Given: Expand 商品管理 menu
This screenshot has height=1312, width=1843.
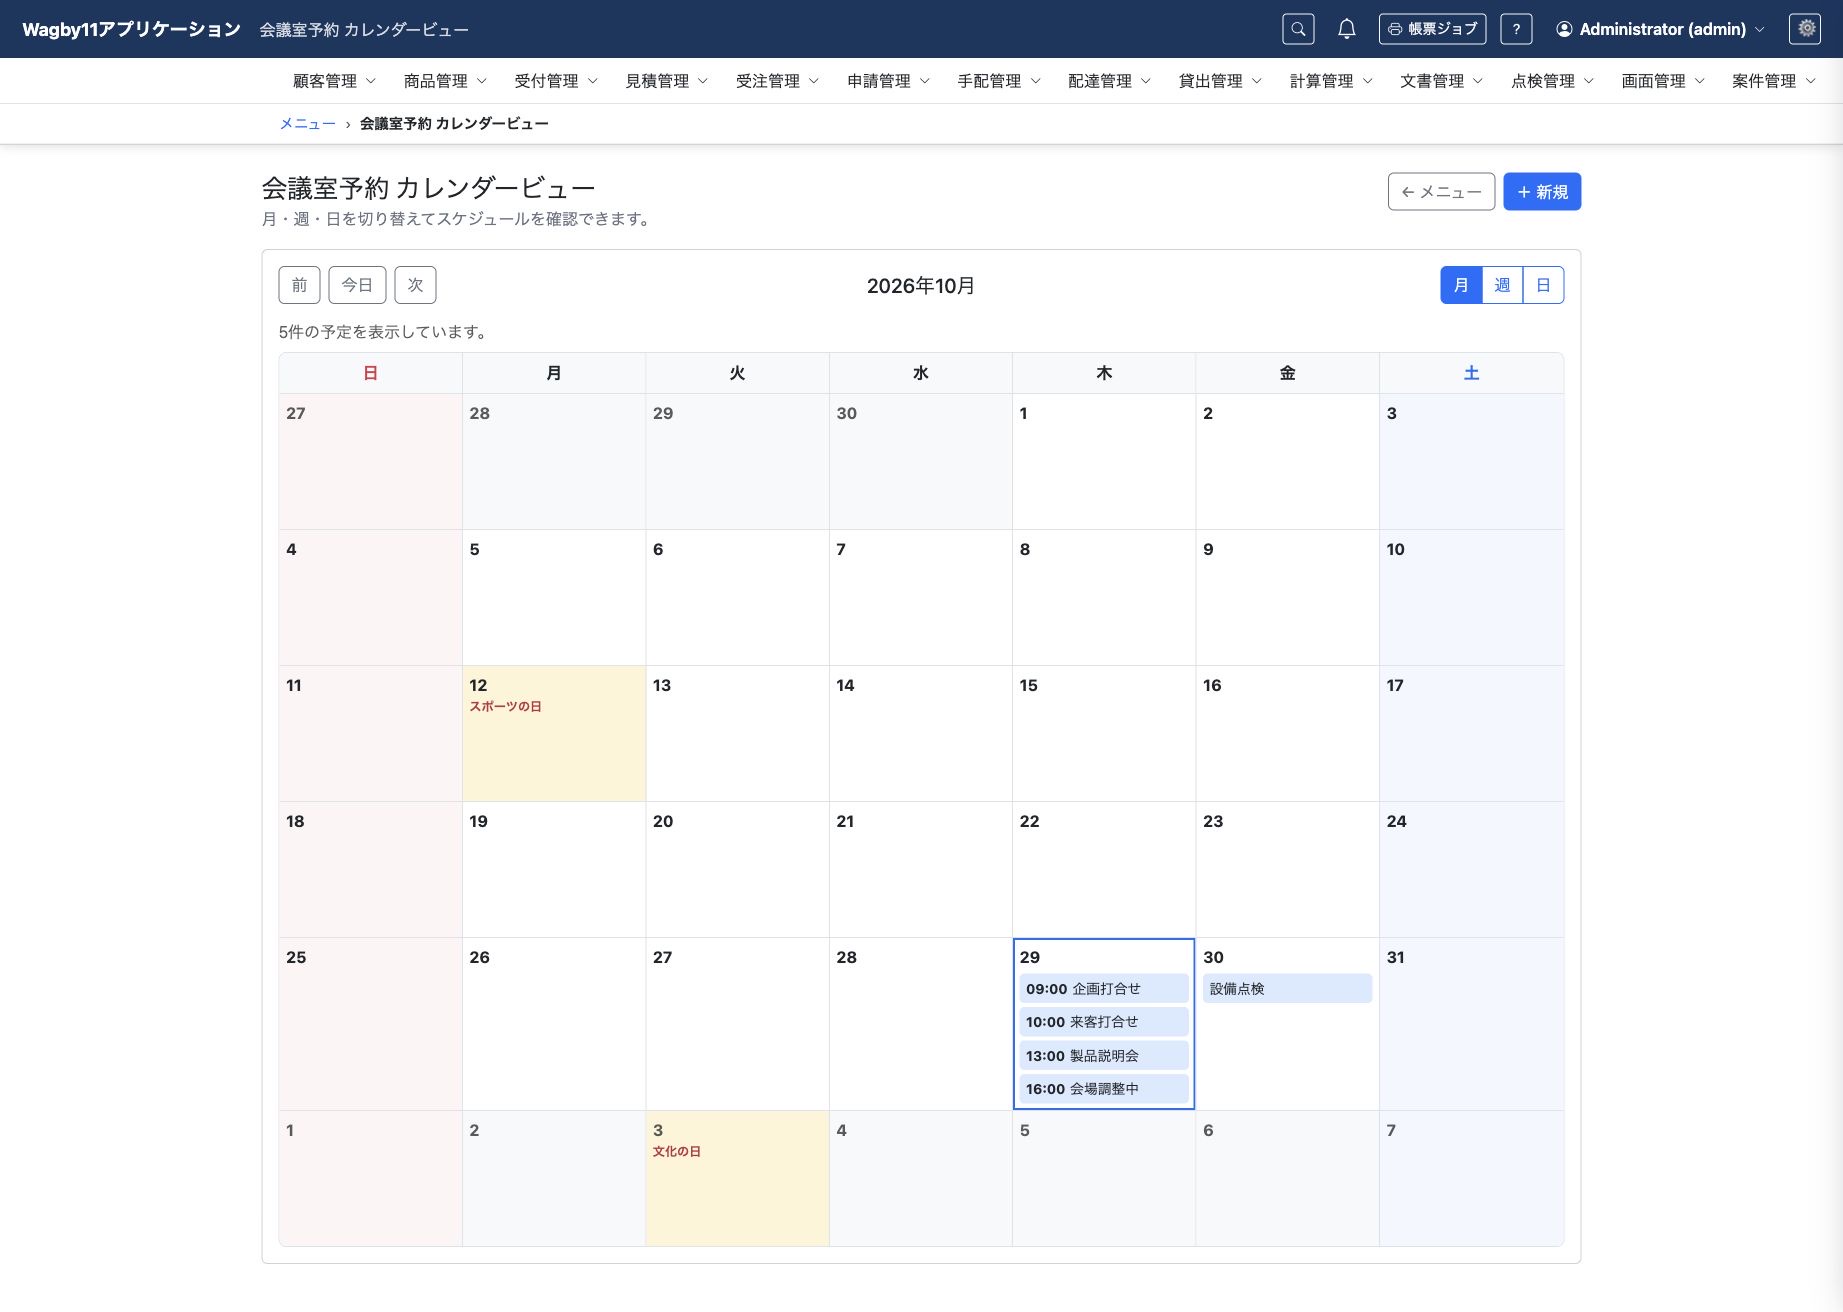Looking at the screenshot, I should coord(445,81).
